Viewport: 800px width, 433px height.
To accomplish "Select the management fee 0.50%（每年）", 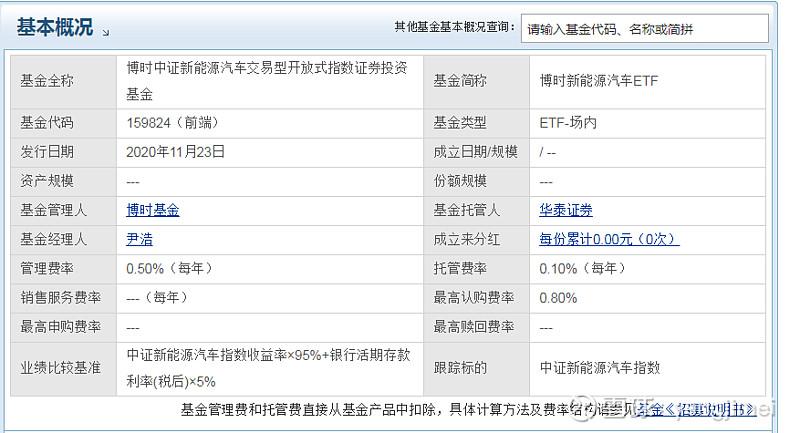I will (169, 268).
